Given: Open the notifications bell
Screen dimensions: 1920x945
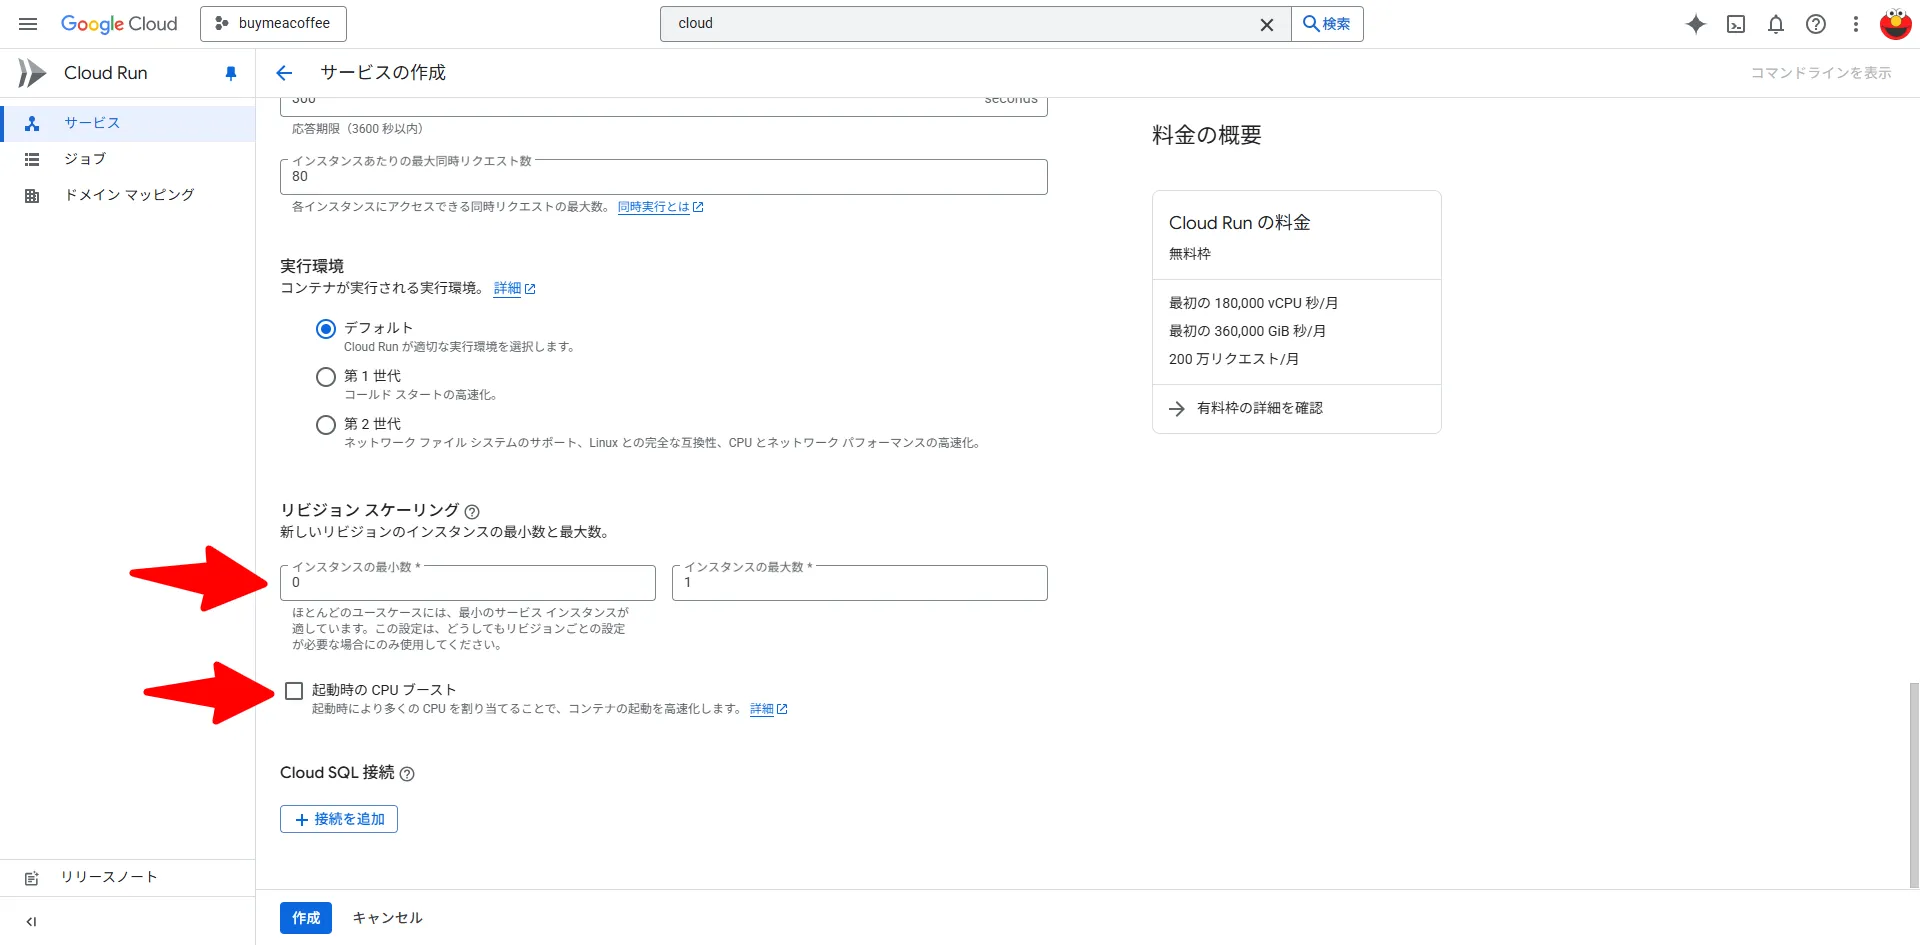Looking at the screenshot, I should coord(1776,24).
